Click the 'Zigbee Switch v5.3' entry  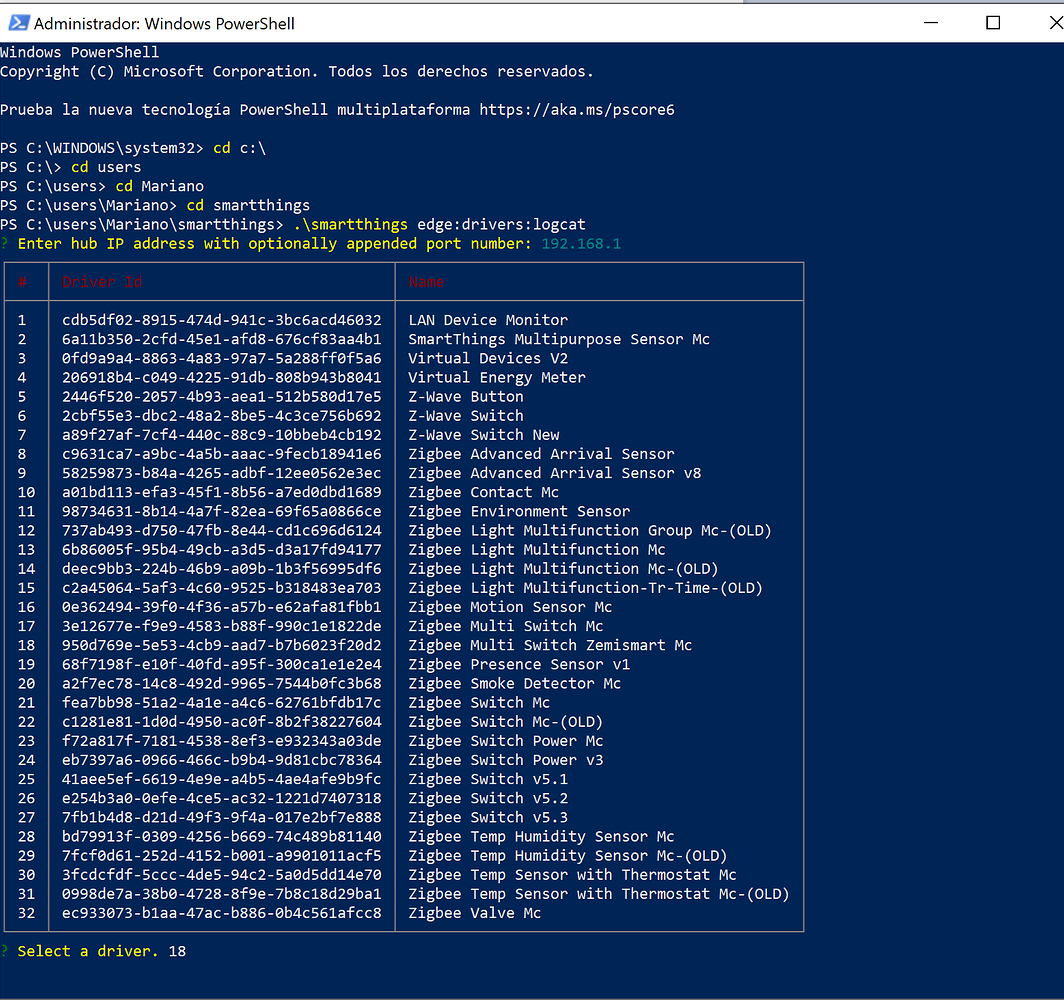488,818
